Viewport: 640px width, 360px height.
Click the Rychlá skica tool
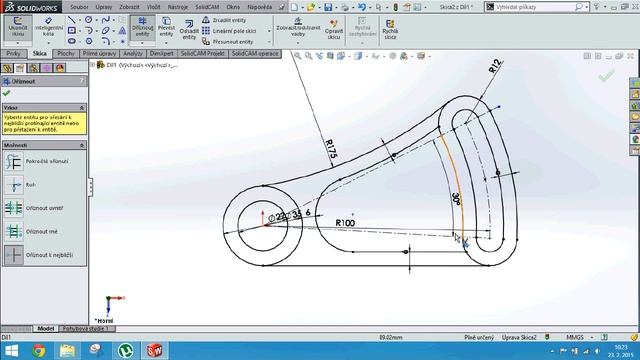click(390, 29)
